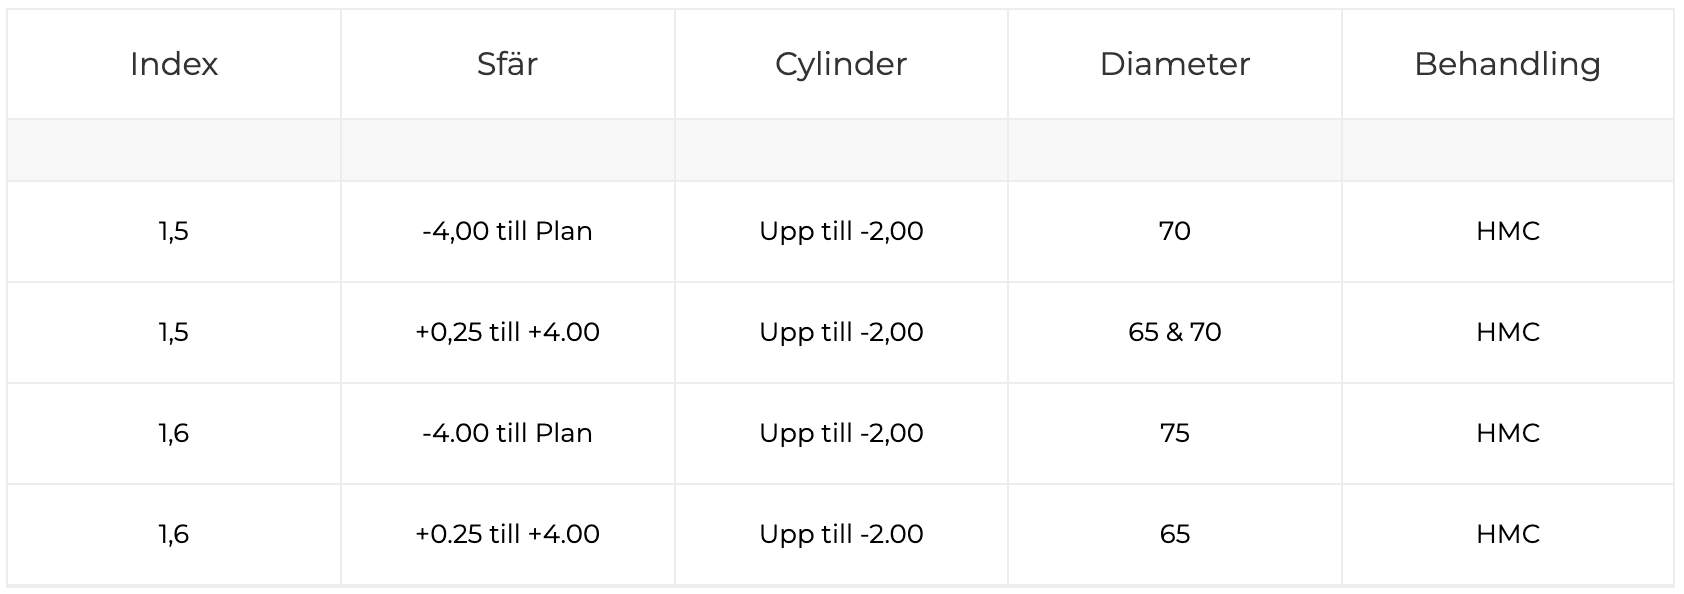Click the diameter cell showing 75
1684x594 pixels.
point(1174,433)
